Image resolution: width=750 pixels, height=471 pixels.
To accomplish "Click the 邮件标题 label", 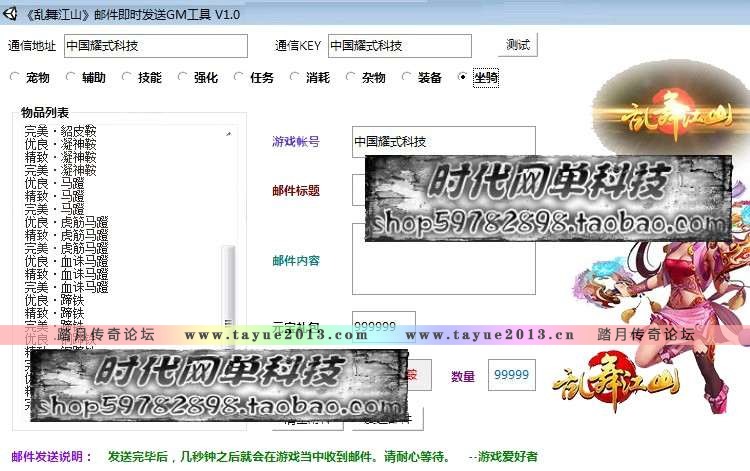I will point(296,191).
